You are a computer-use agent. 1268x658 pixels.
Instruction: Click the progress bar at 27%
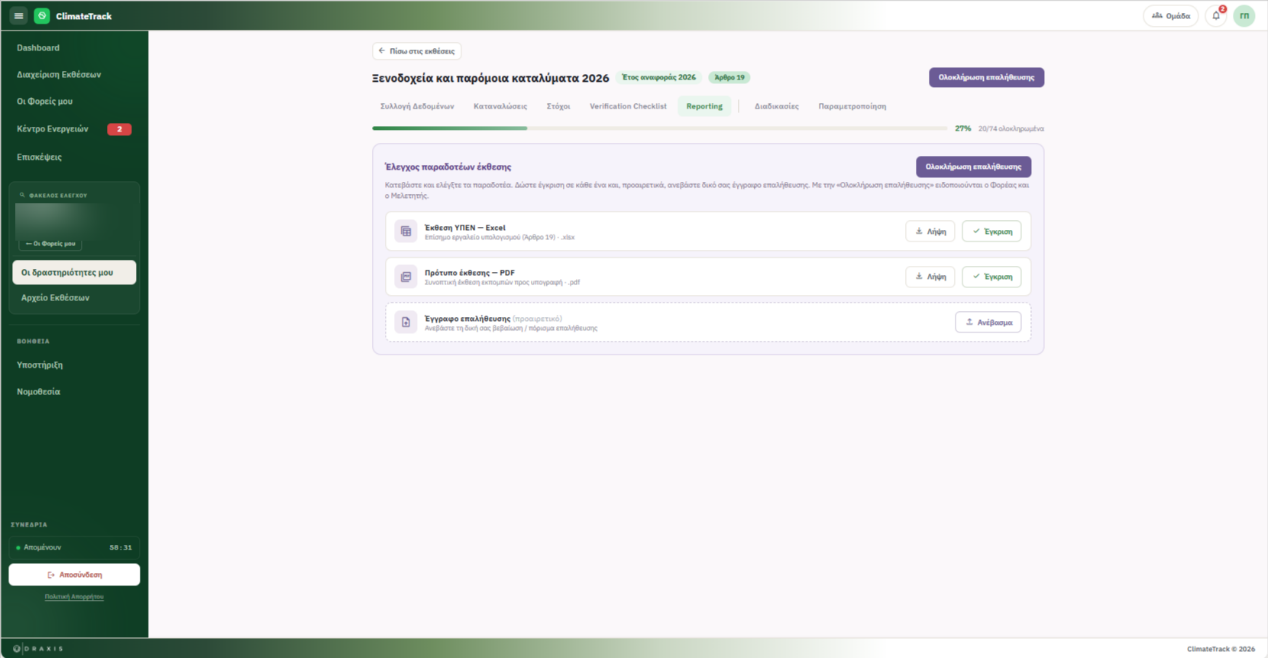coord(660,128)
